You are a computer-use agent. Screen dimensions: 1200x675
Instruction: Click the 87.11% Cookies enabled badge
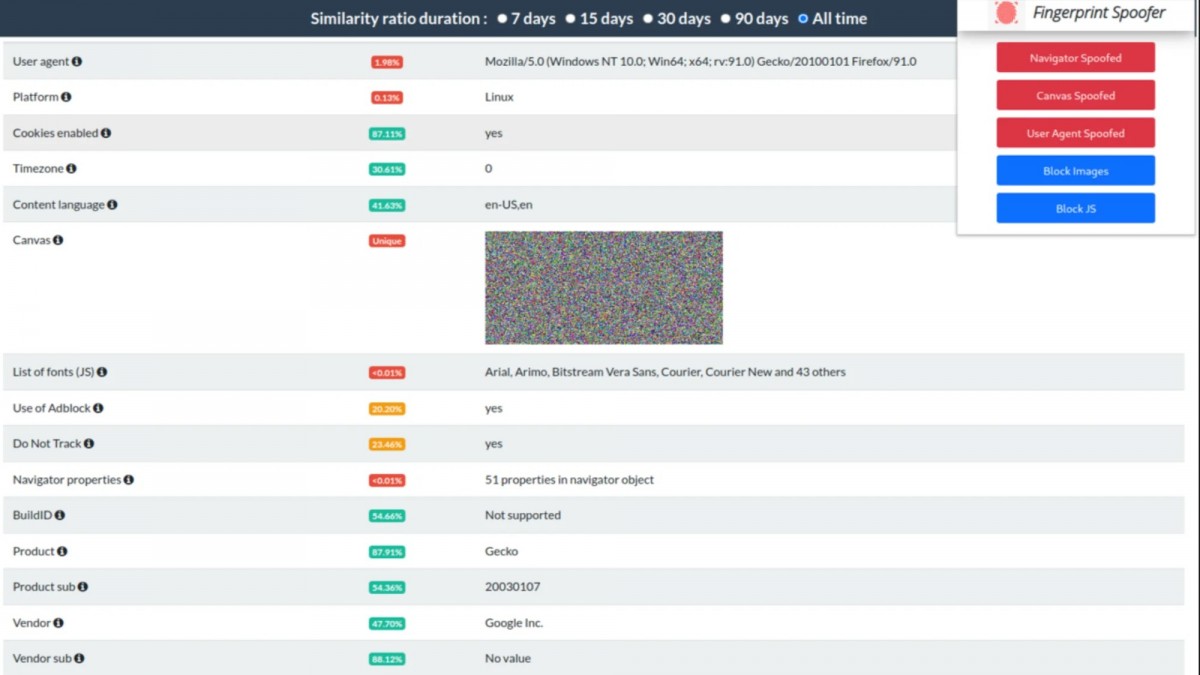[387, 134]
